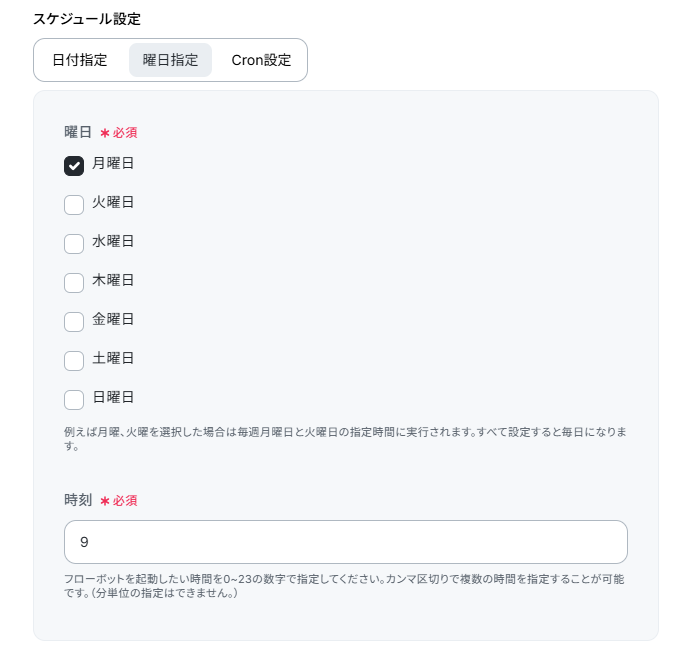Switch to the 日付指定 tab

point(80,60)
